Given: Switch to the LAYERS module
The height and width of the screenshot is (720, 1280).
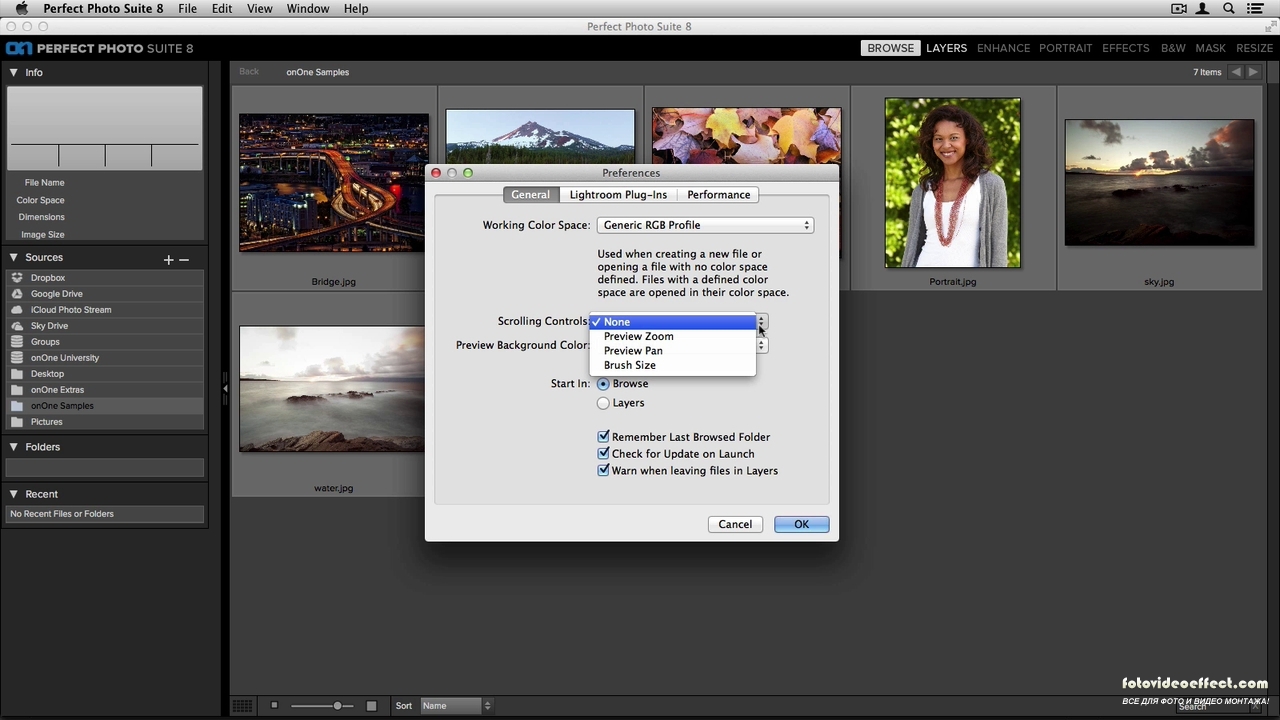Looking at the screenshot, I should click(x=946, y=48).
